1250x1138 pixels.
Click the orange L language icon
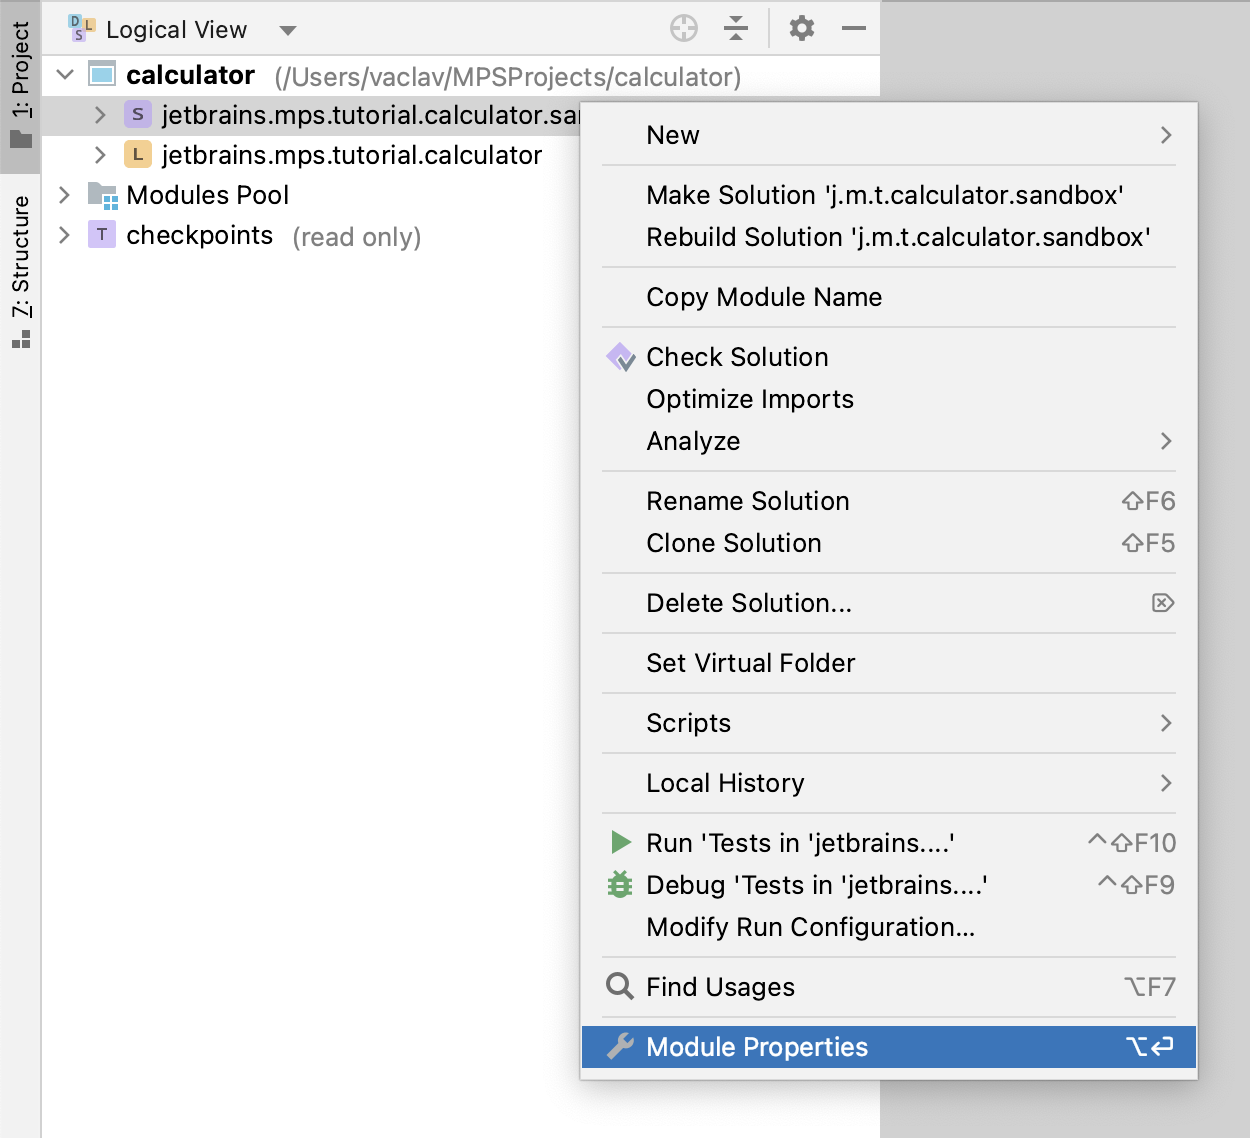(137, 155)
